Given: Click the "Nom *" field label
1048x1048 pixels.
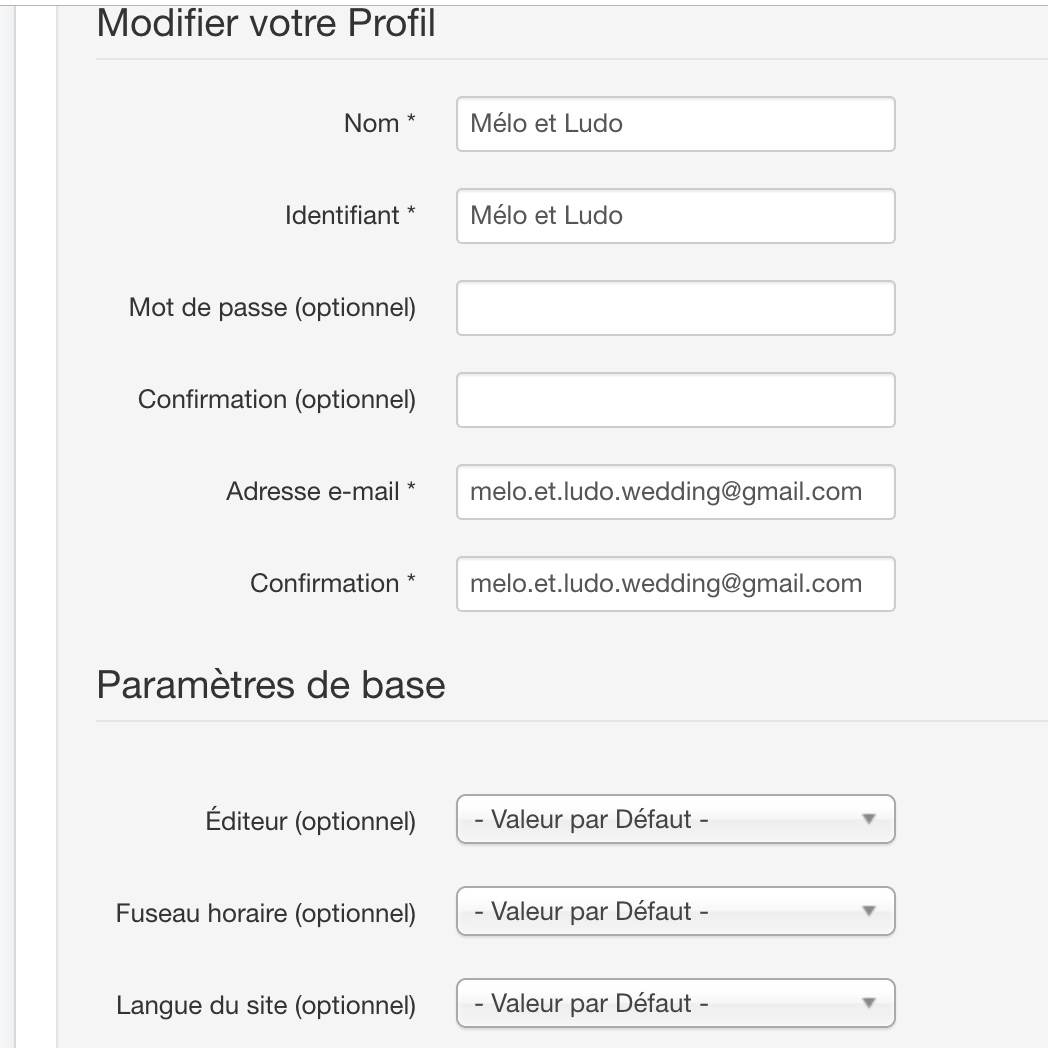Looking at the screenshot, I should tap(379, 124).
